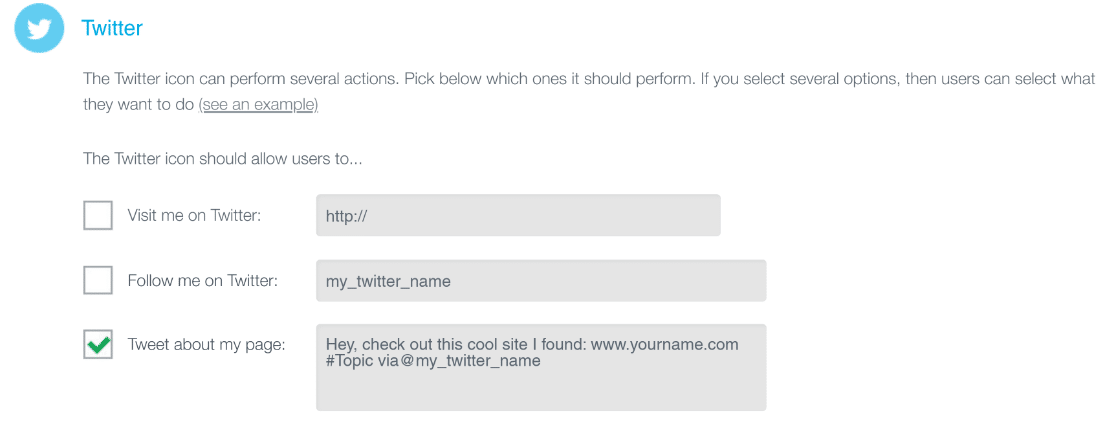
Task: Click the '#Topic via@my_twitter_name' line
Action: coord(433,361)
